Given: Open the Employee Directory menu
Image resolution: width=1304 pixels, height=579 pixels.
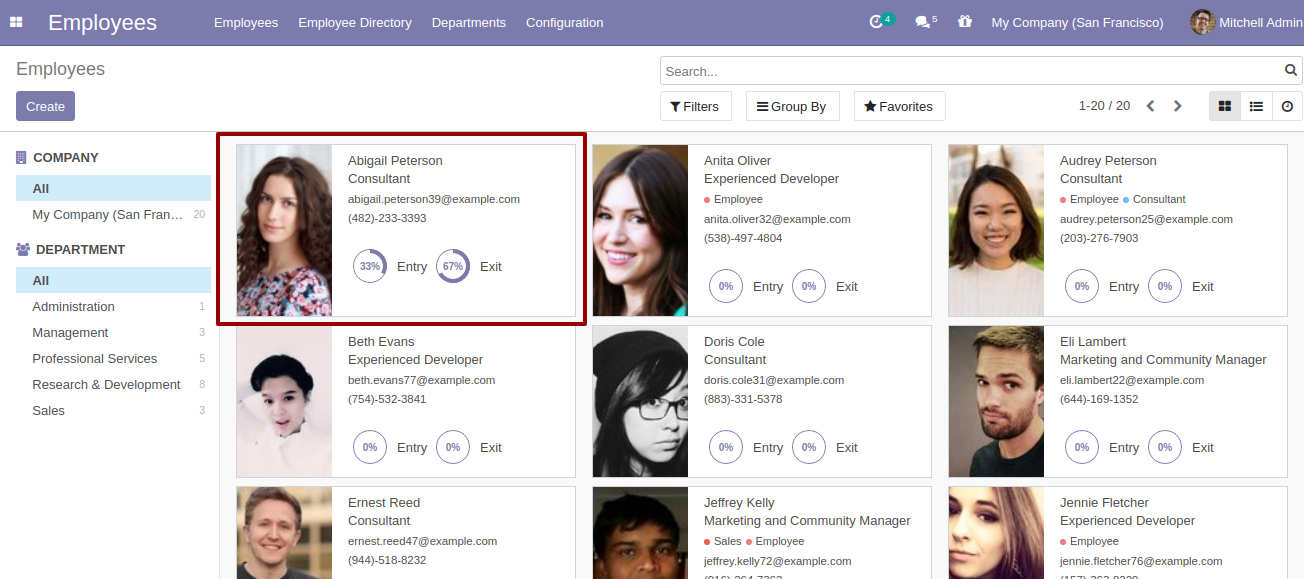Looking at the screenshot, I should pyautogui.click(x=355, y=22).
